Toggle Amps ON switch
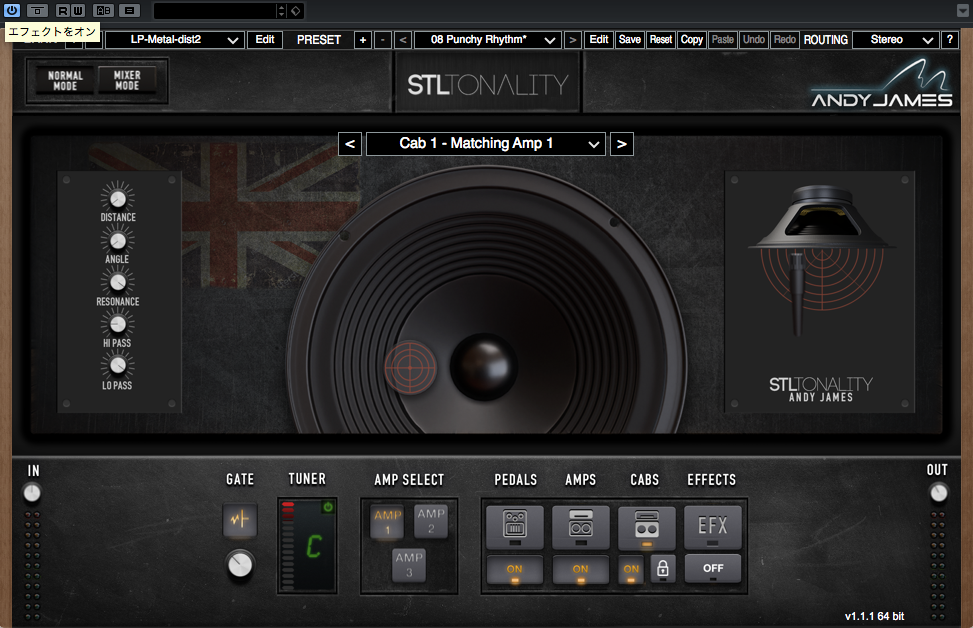 pos(581,570)
